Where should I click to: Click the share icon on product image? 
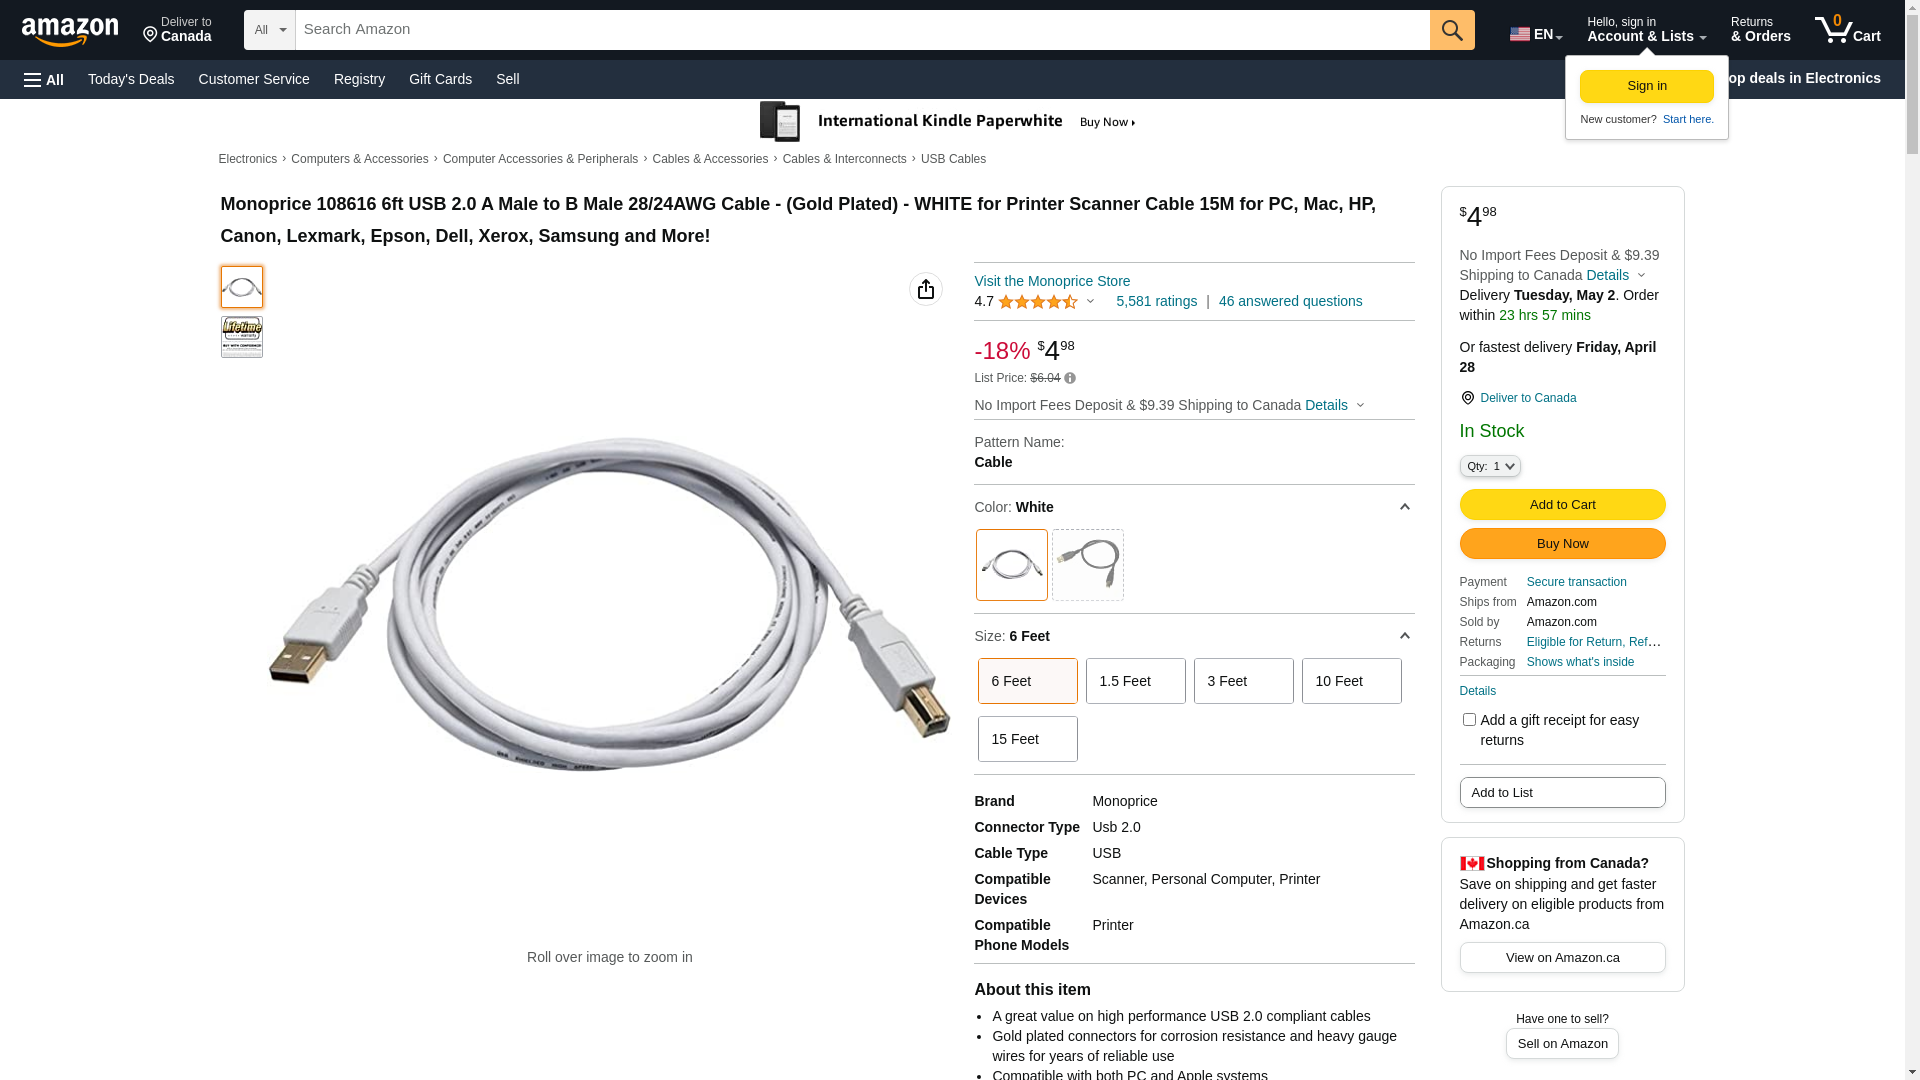(x=926, y=289)
